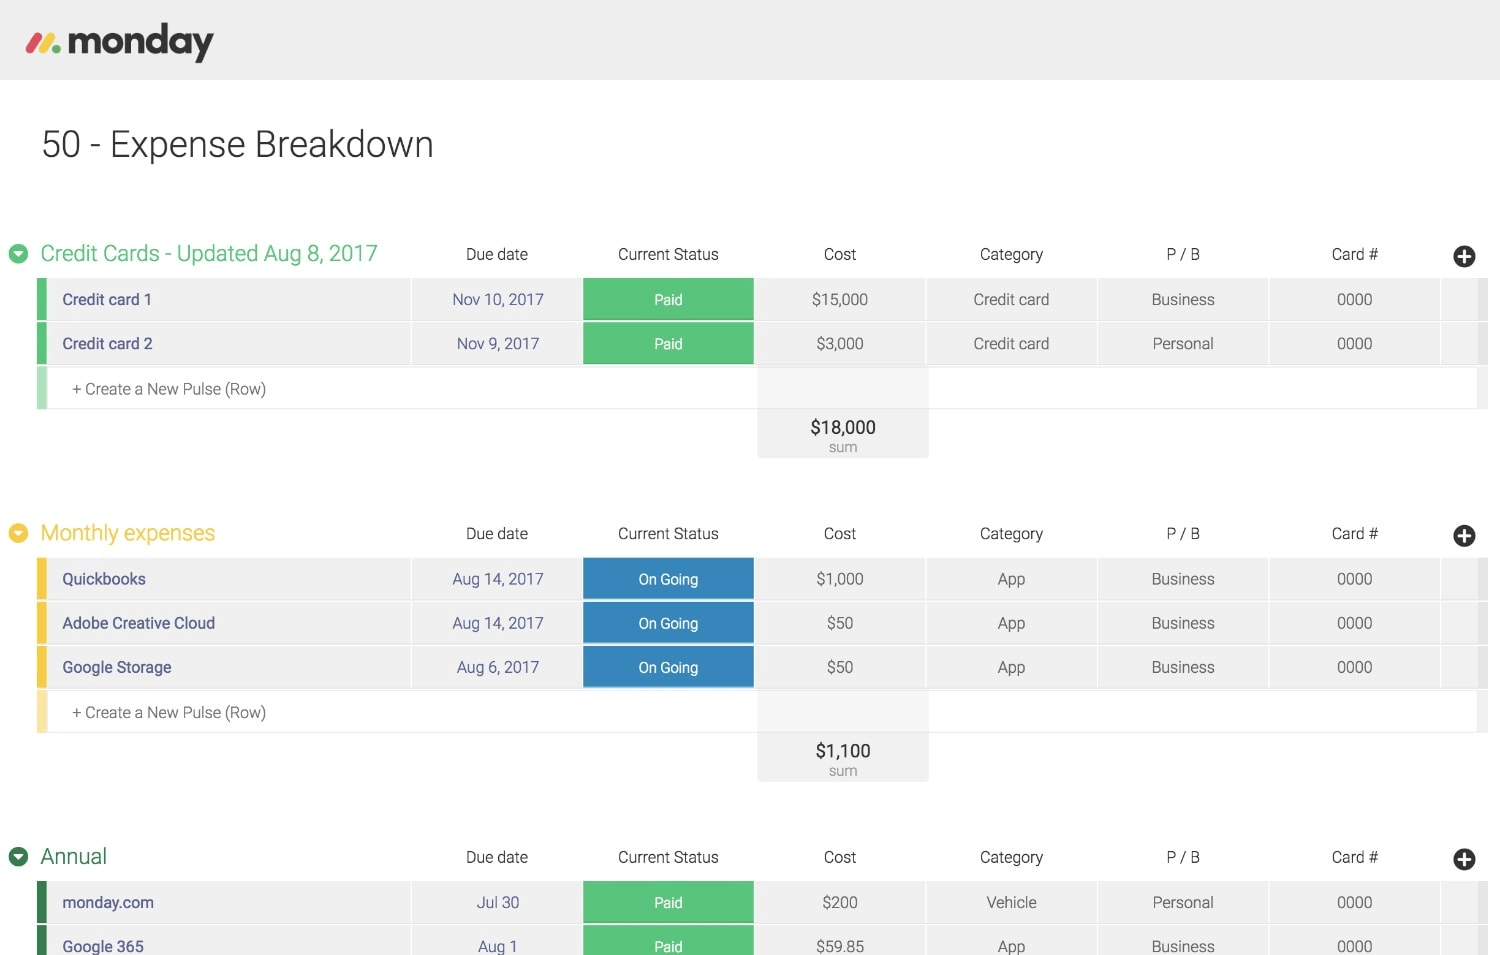Image resolution: width=1500 pixels, height=955 pixels.
Task: Click the Vehicle category cell
Action: [1012, 903]
